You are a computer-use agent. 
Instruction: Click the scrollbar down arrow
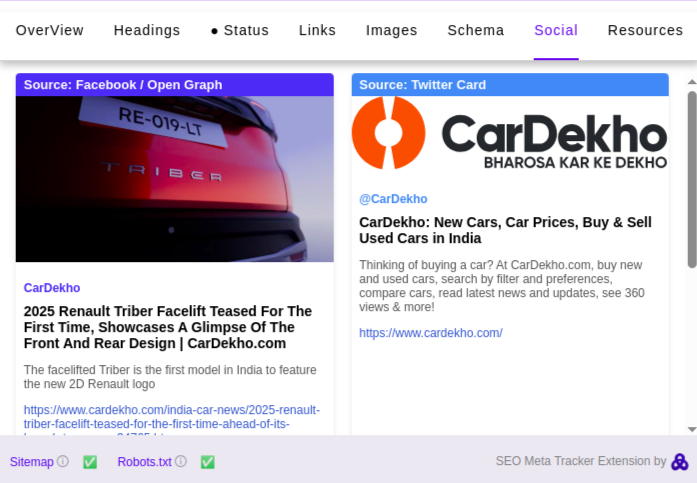[692, 429]
